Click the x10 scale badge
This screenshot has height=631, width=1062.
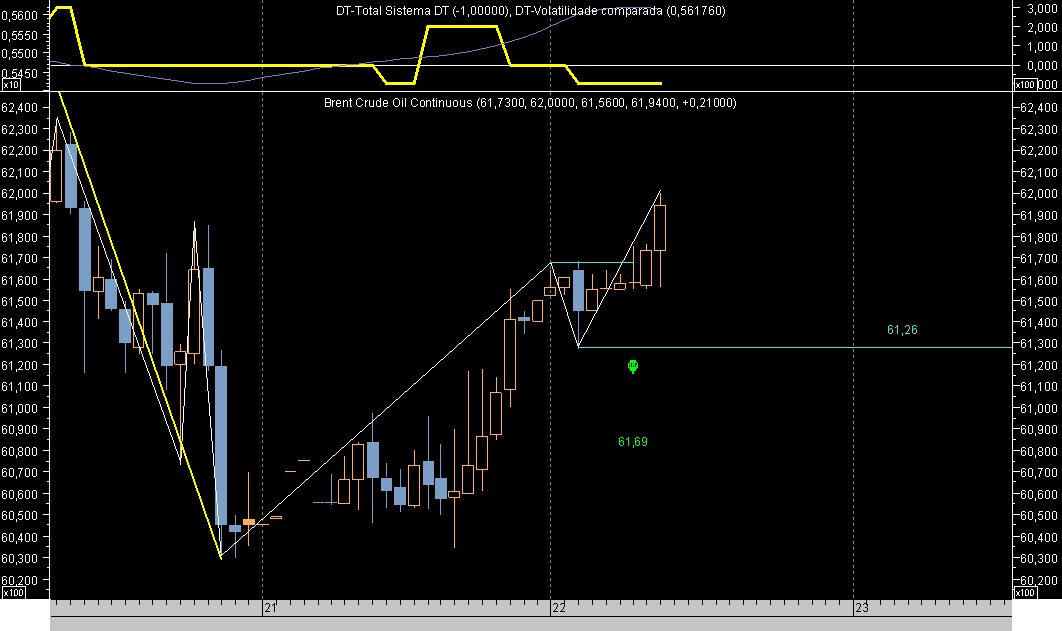coord(12,85)
